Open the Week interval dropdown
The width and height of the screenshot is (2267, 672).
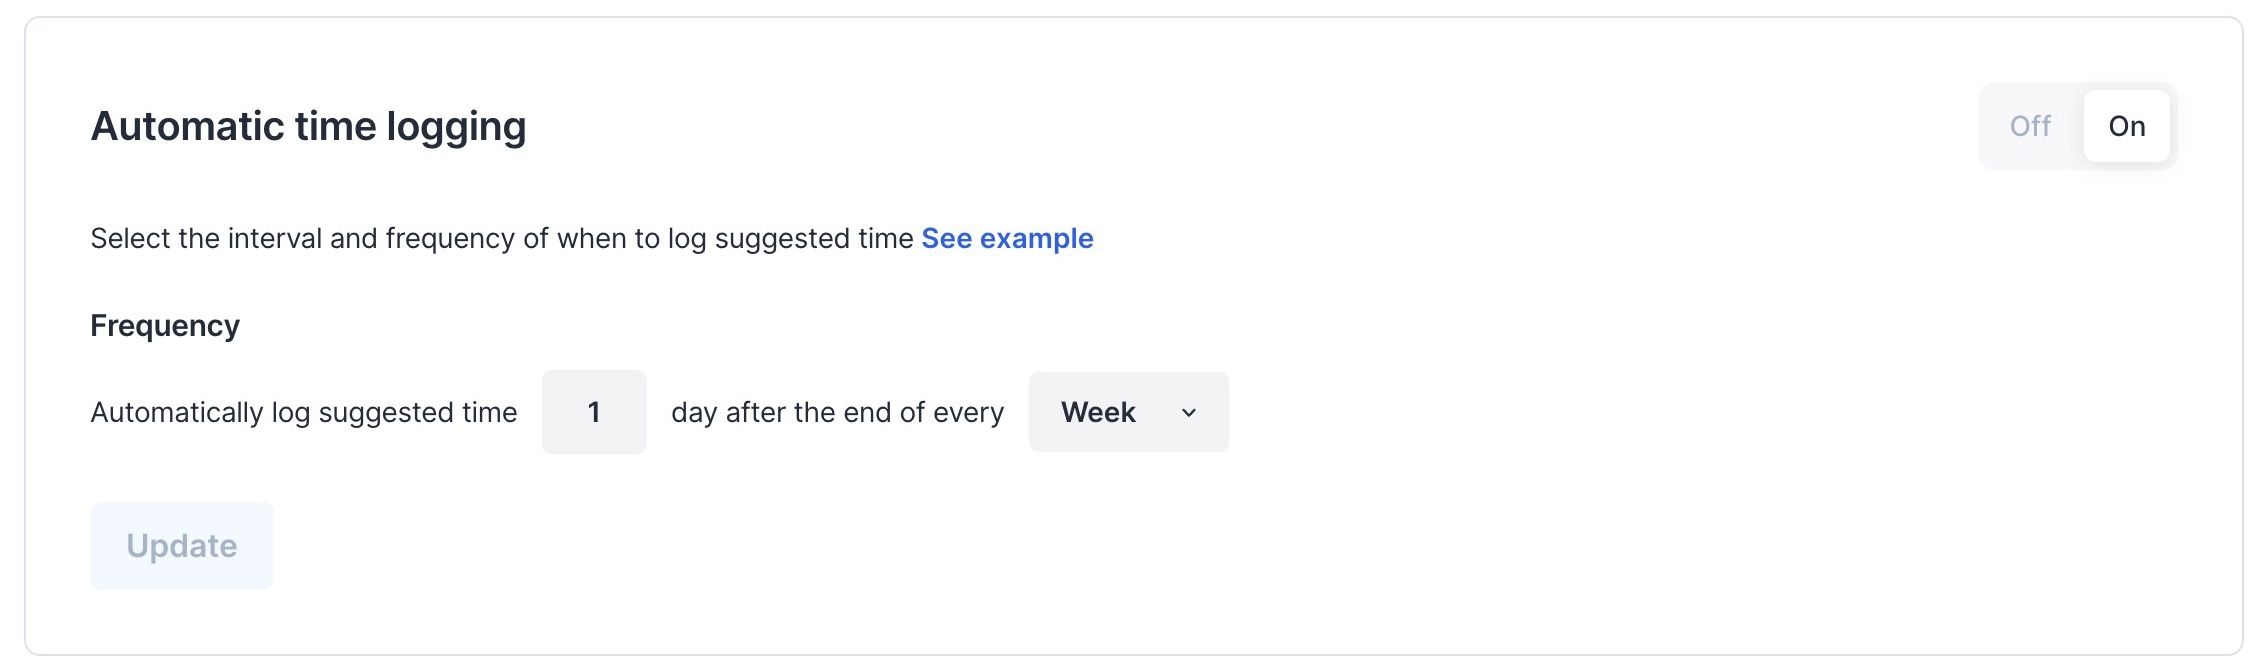(x=1128, y=412)
